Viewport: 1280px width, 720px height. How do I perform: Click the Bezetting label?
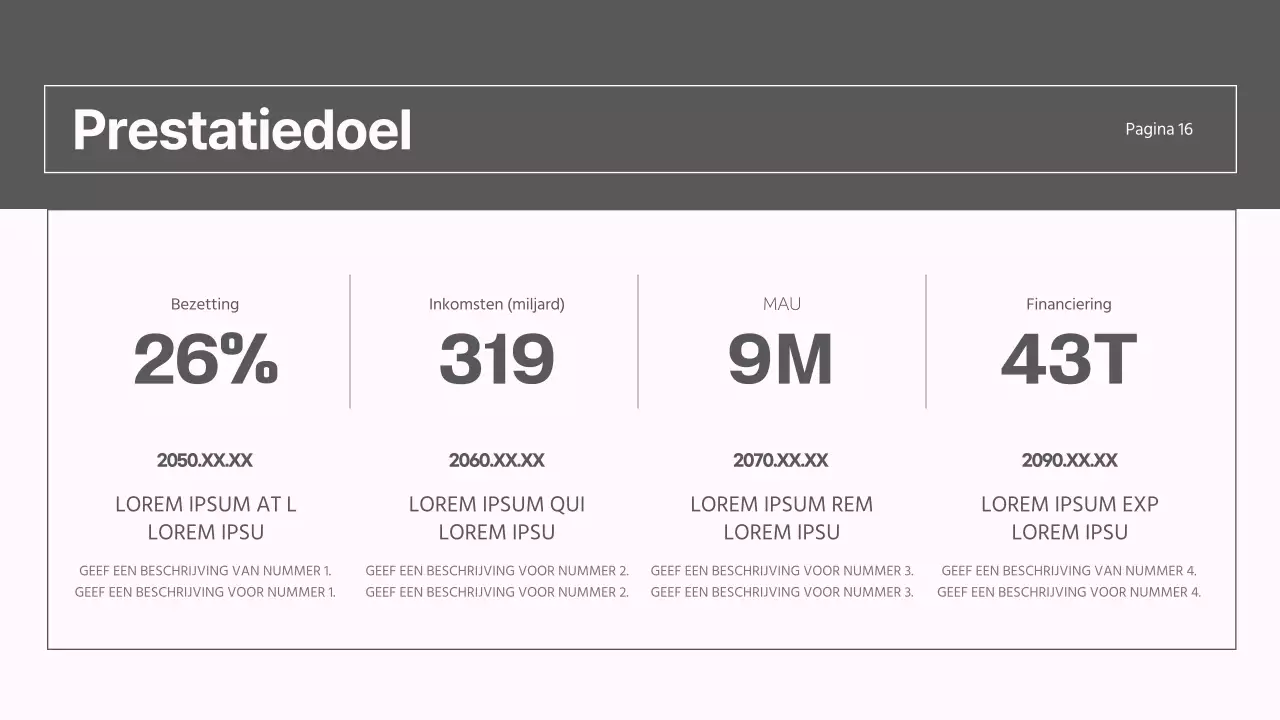click(x=205, y=304)
